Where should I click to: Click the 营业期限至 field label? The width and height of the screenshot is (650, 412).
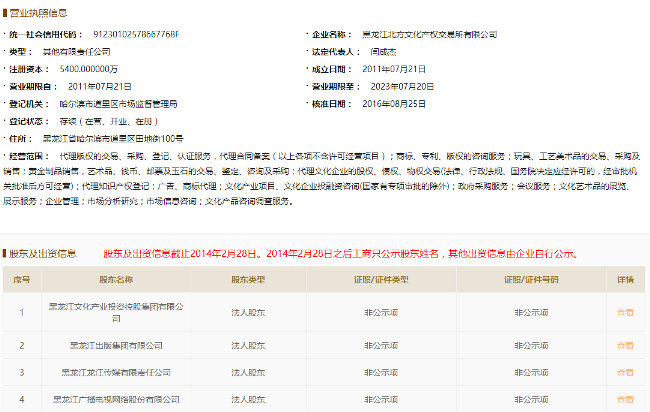click(336, 87)
